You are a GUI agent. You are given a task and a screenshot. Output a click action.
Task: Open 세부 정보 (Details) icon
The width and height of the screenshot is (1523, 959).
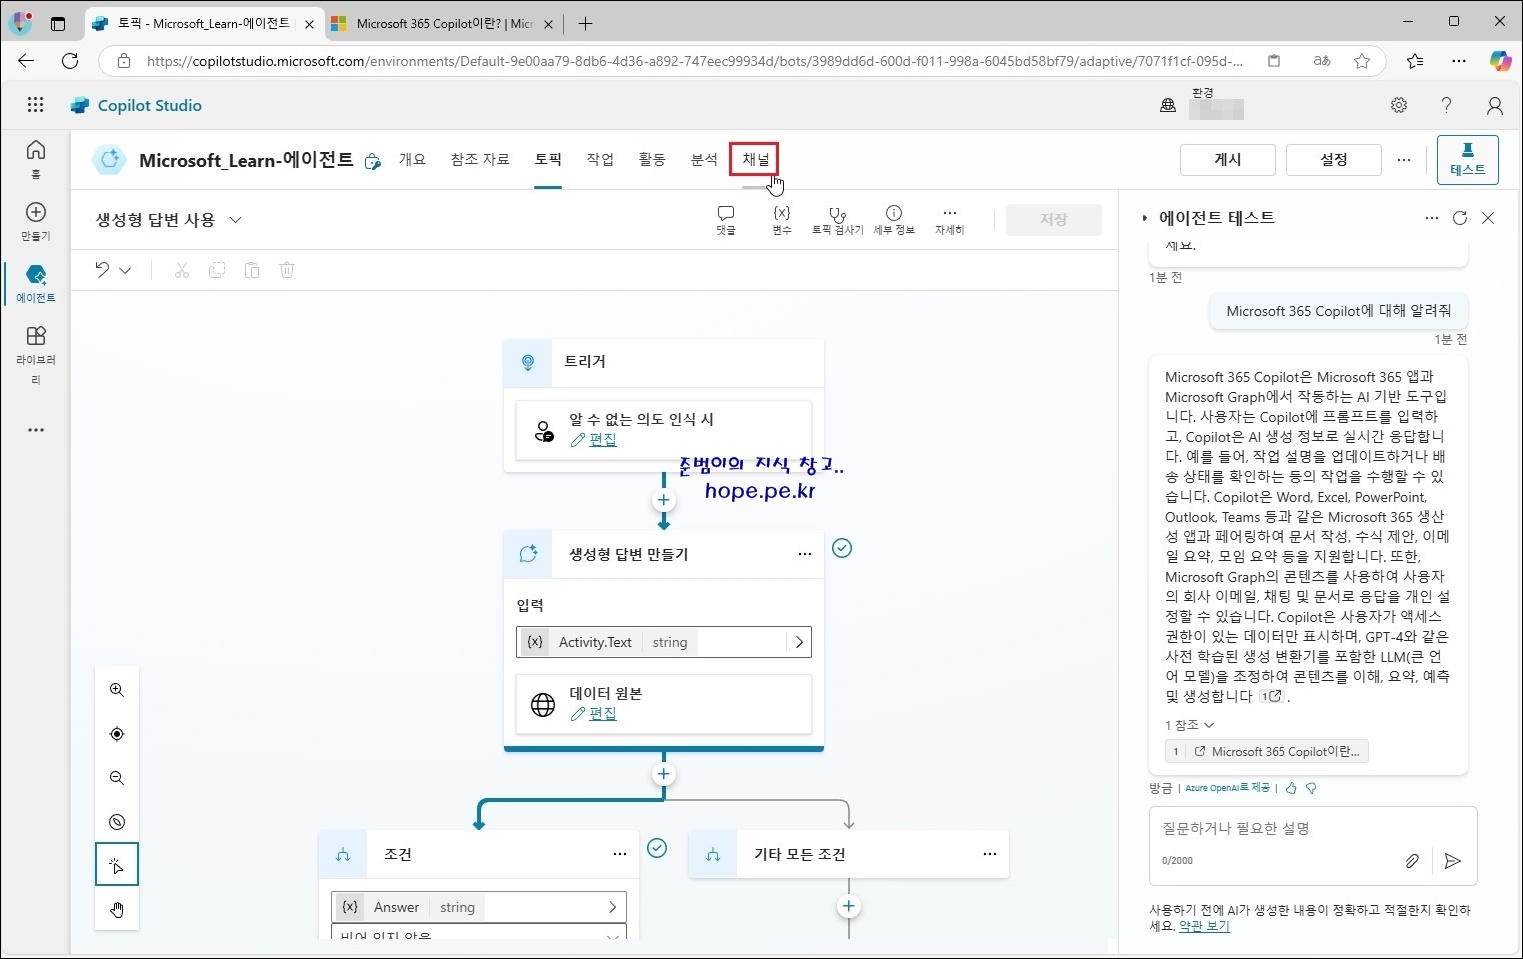click(x=894, y=220)
